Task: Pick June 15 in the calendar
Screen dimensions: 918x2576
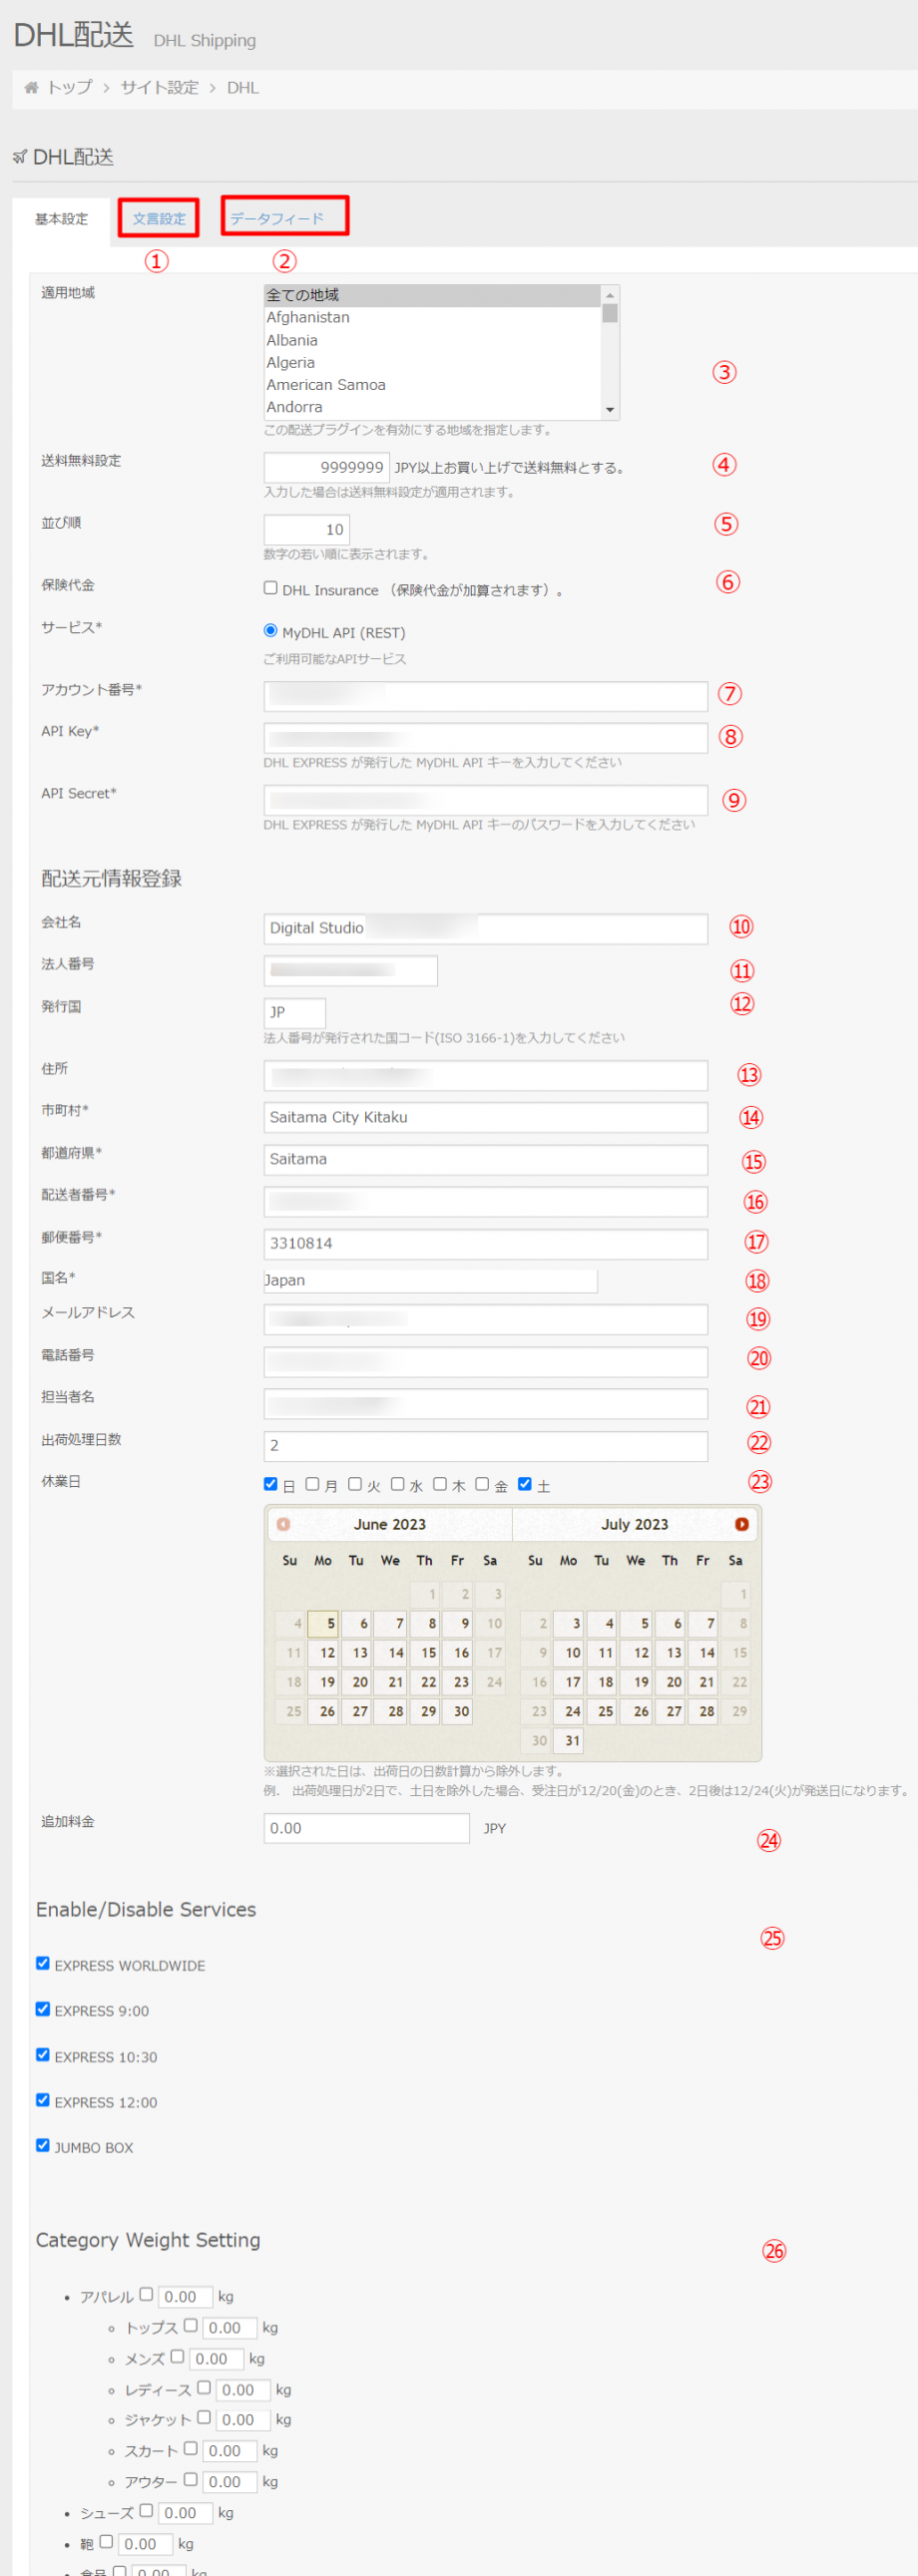Action: (428, 1653)
